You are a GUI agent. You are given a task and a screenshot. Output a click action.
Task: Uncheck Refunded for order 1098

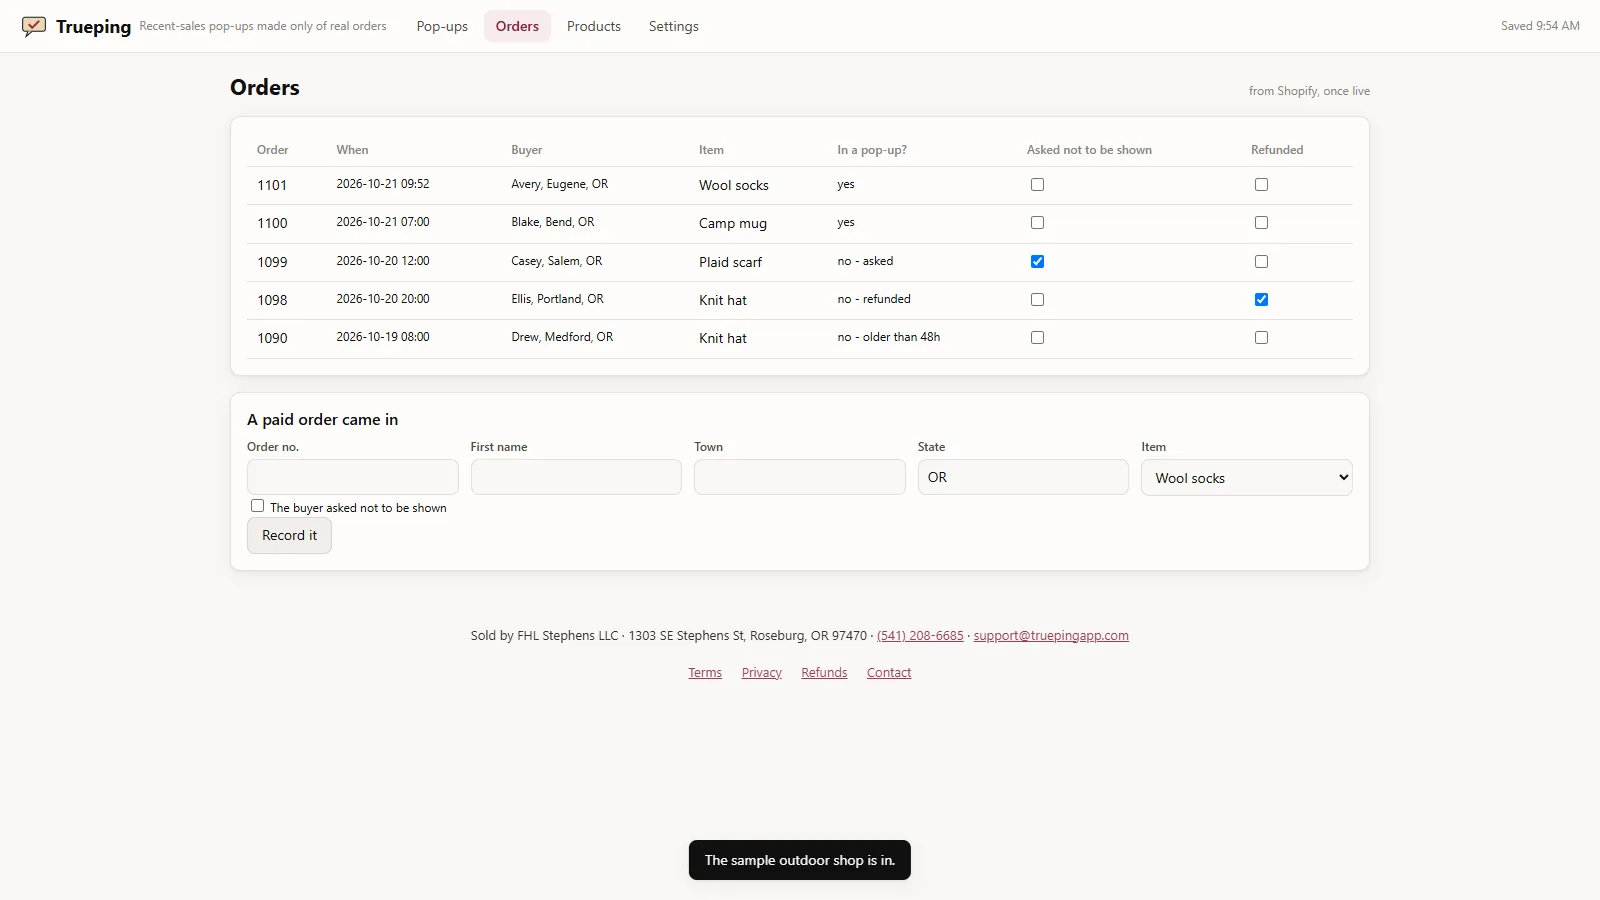pyautogui.click(x=1261, y=300)
